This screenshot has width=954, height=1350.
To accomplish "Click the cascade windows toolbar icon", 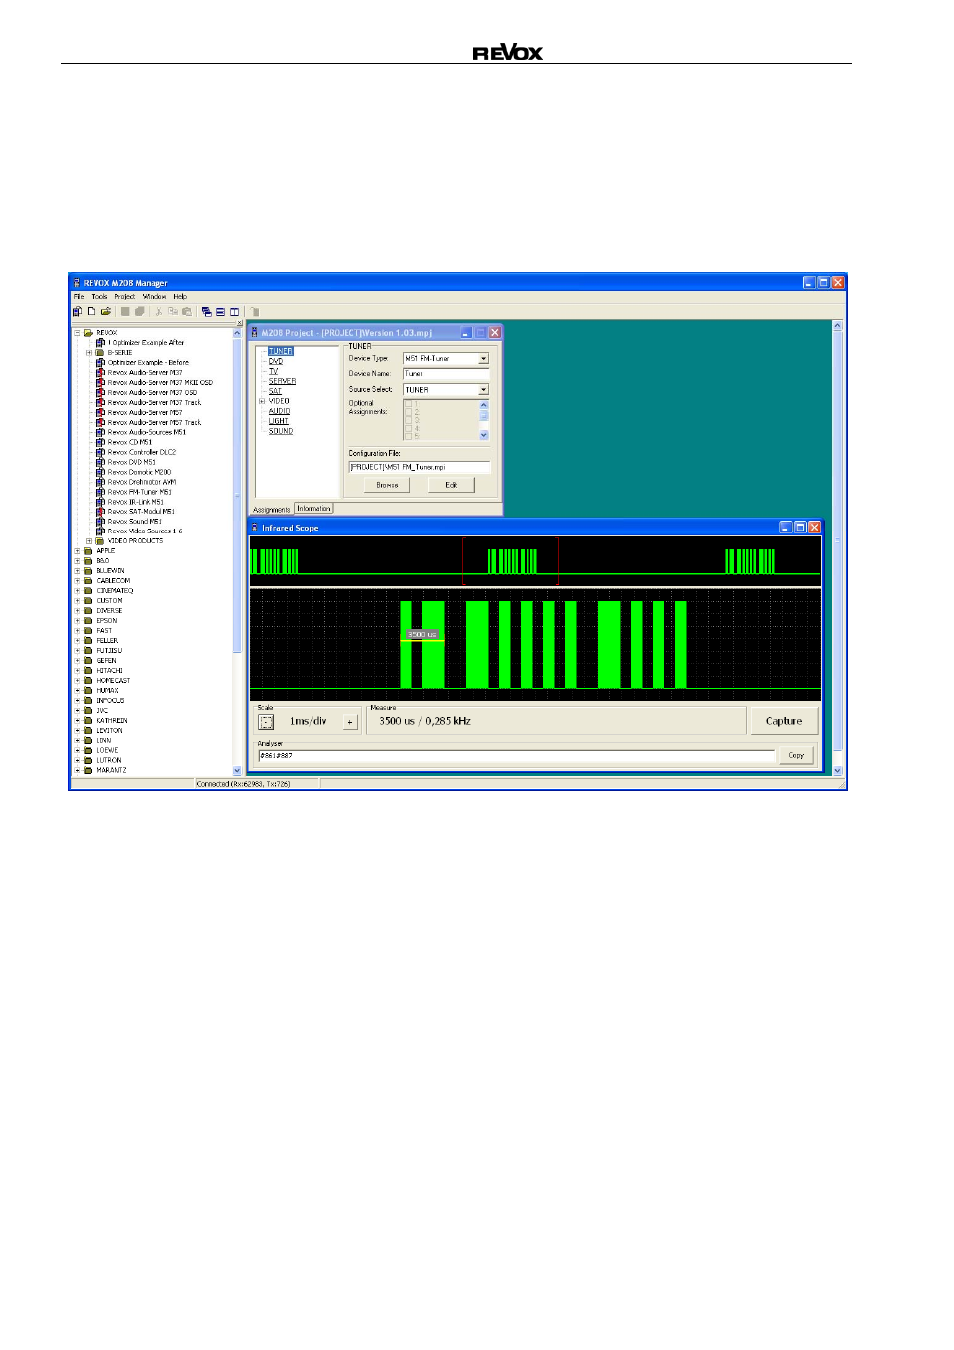I will click(x=206, y=312).
